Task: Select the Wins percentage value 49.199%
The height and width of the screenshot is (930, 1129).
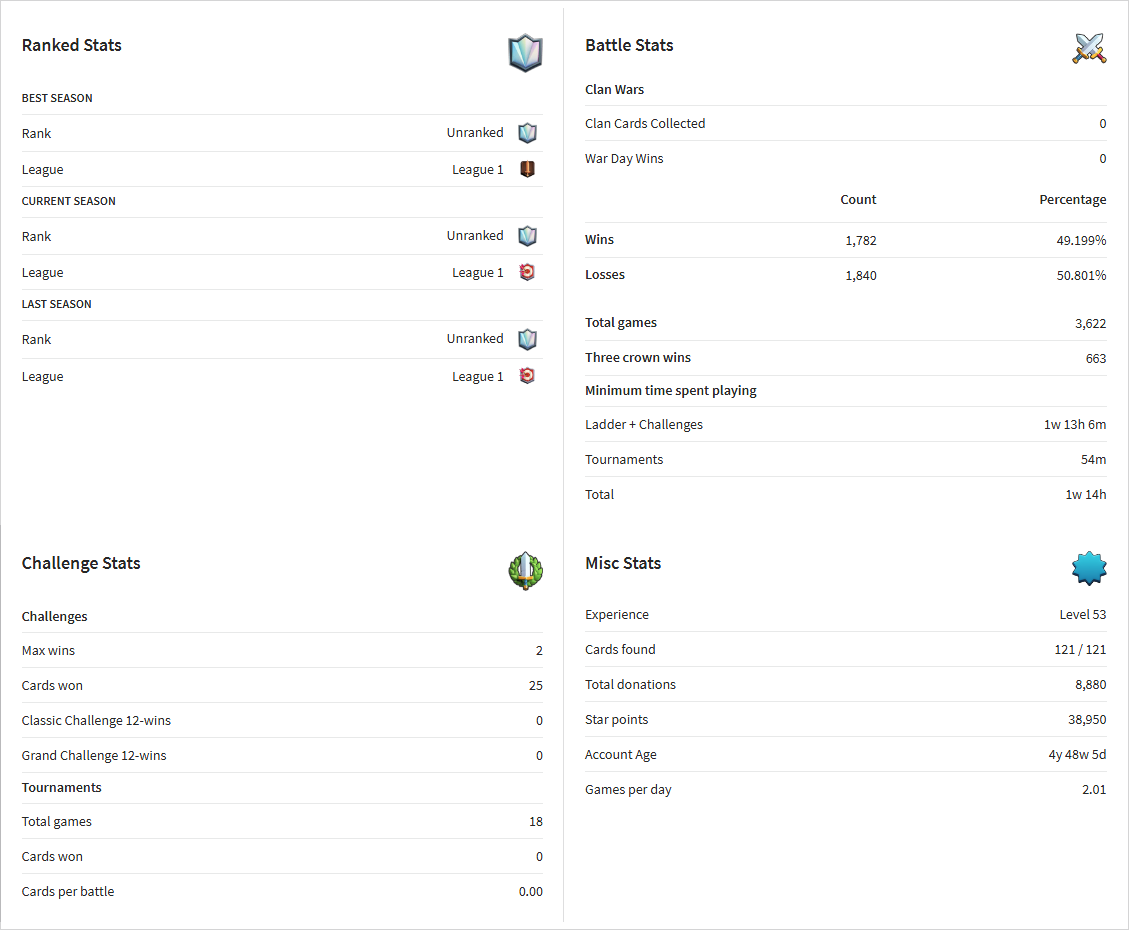Action: click(x=1081, y=240)
